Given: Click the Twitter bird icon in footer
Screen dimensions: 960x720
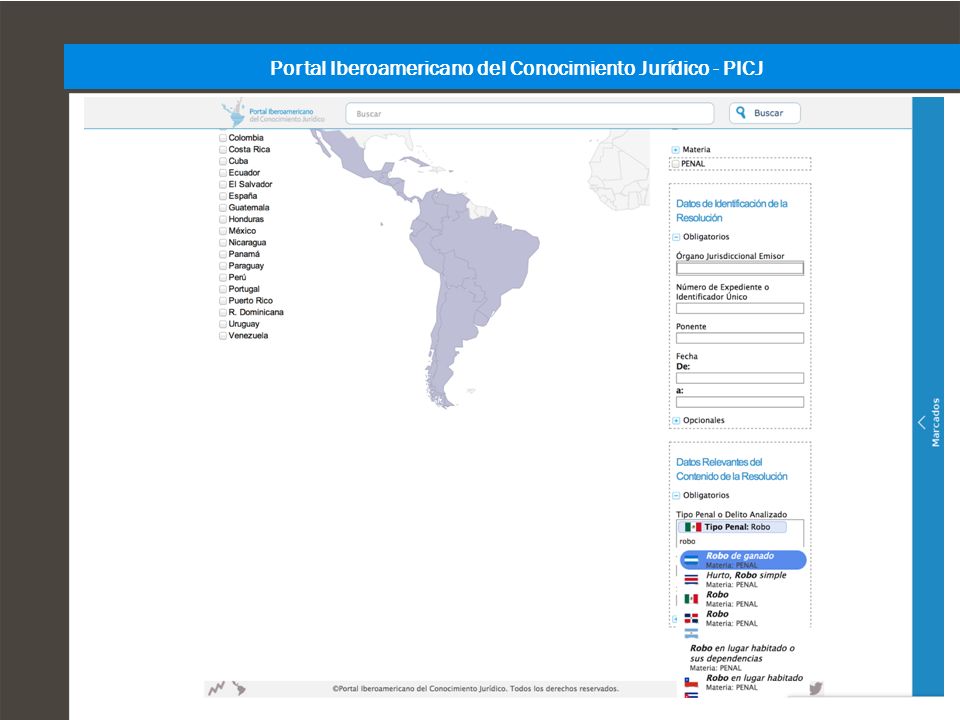Looking at the screenshot, I should coord(816,688).
